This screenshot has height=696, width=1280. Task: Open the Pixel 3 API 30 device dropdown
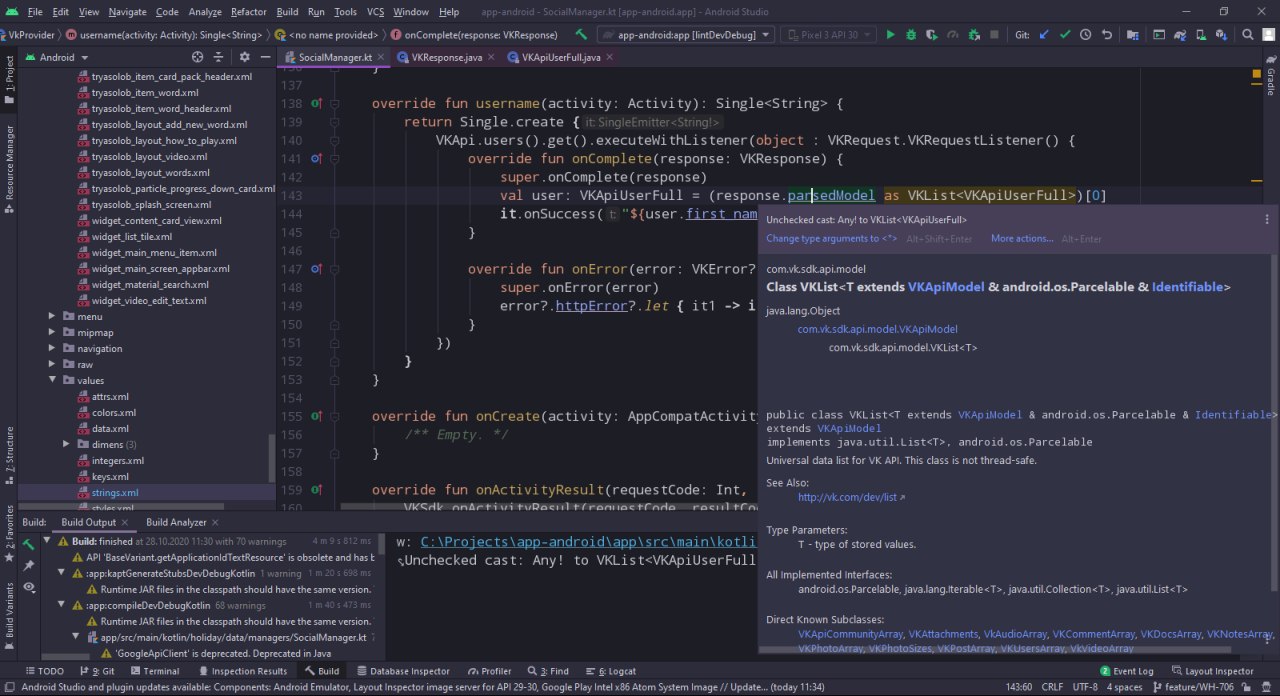(x=827, y=35)
